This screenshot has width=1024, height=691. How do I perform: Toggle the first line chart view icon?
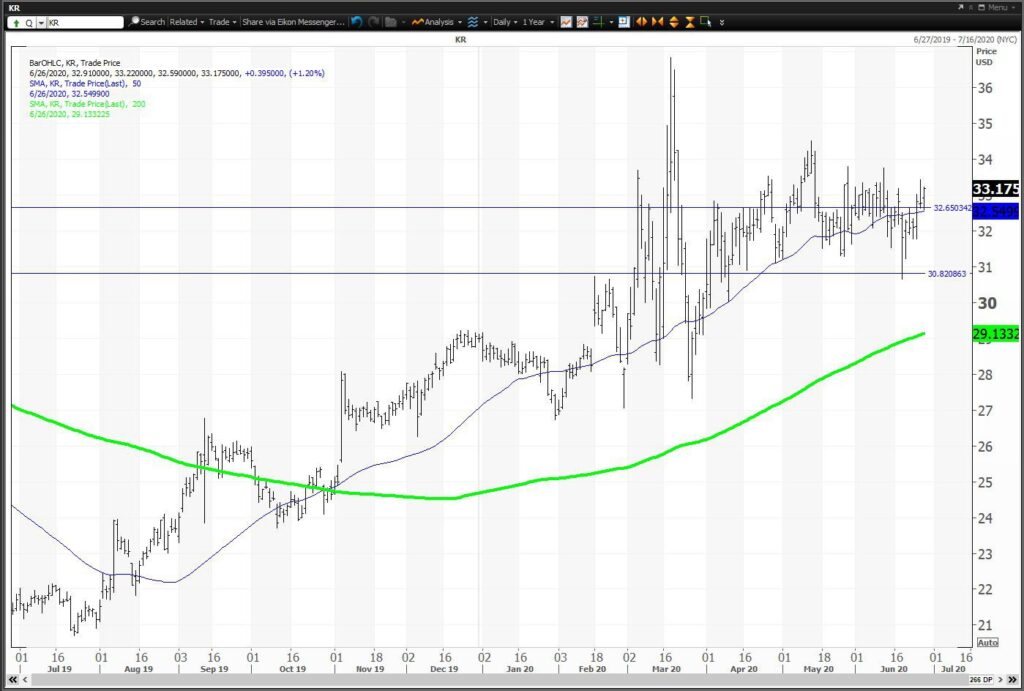(566, 22)
